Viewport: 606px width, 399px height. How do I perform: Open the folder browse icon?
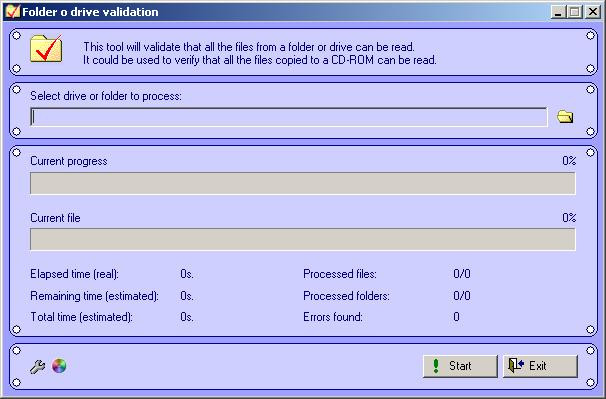coord(565,117)
